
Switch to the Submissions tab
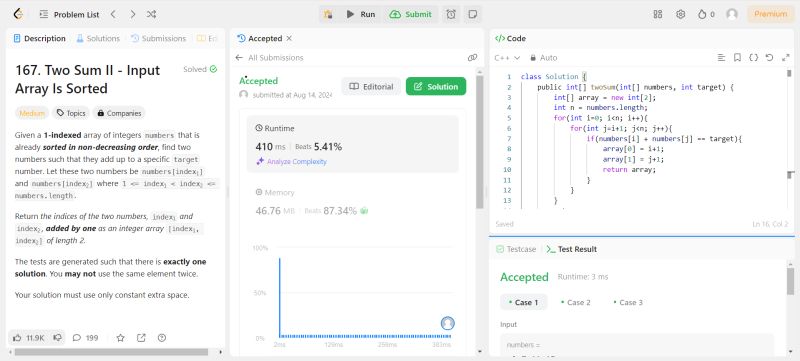click(x=159, y=38)
